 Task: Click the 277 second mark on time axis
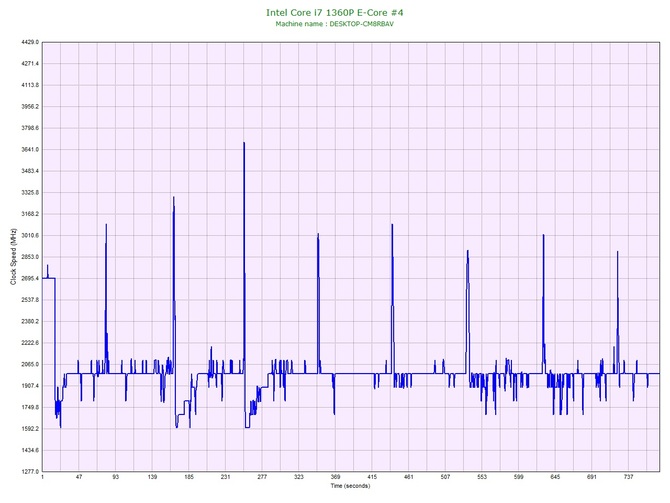pyautogui.click(x=262, y=478)
